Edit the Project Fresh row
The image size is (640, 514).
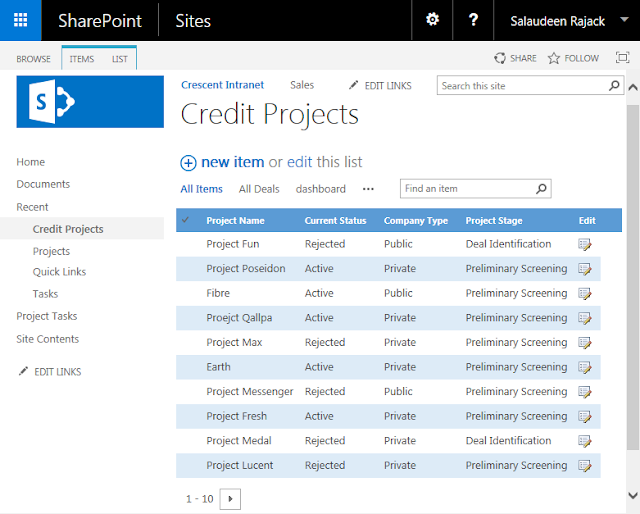(584, 416)
